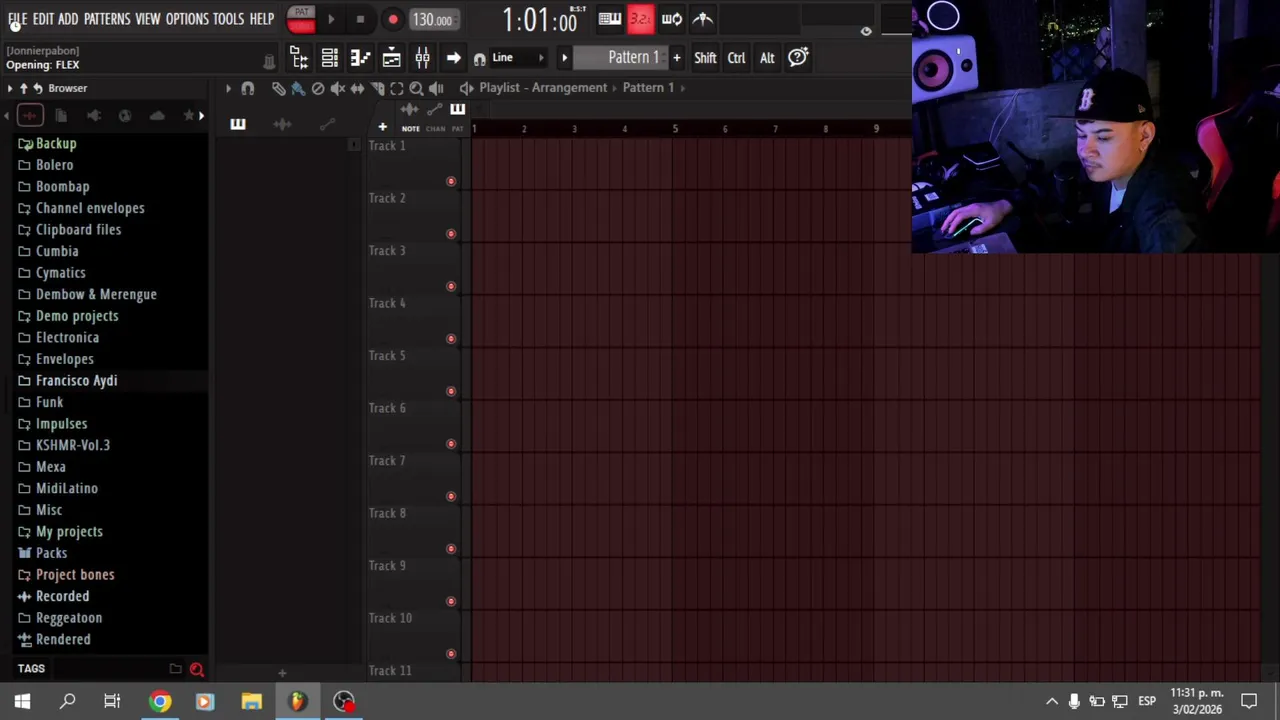This screenshot has width=1280, height=720.
Task: Select the Draw pencil tool
Action: [278, 88]
